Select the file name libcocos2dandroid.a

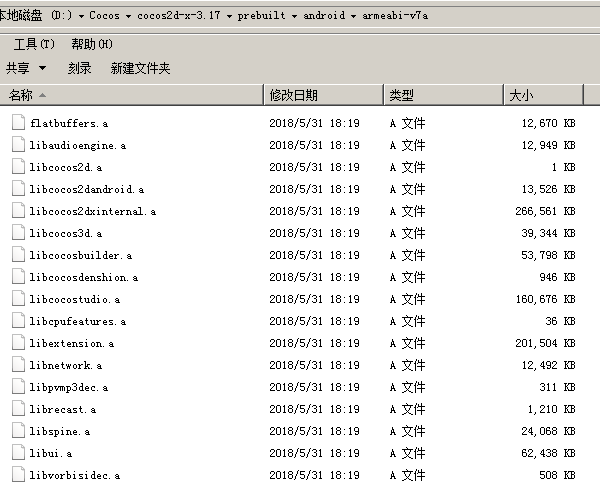pos(87,189)
